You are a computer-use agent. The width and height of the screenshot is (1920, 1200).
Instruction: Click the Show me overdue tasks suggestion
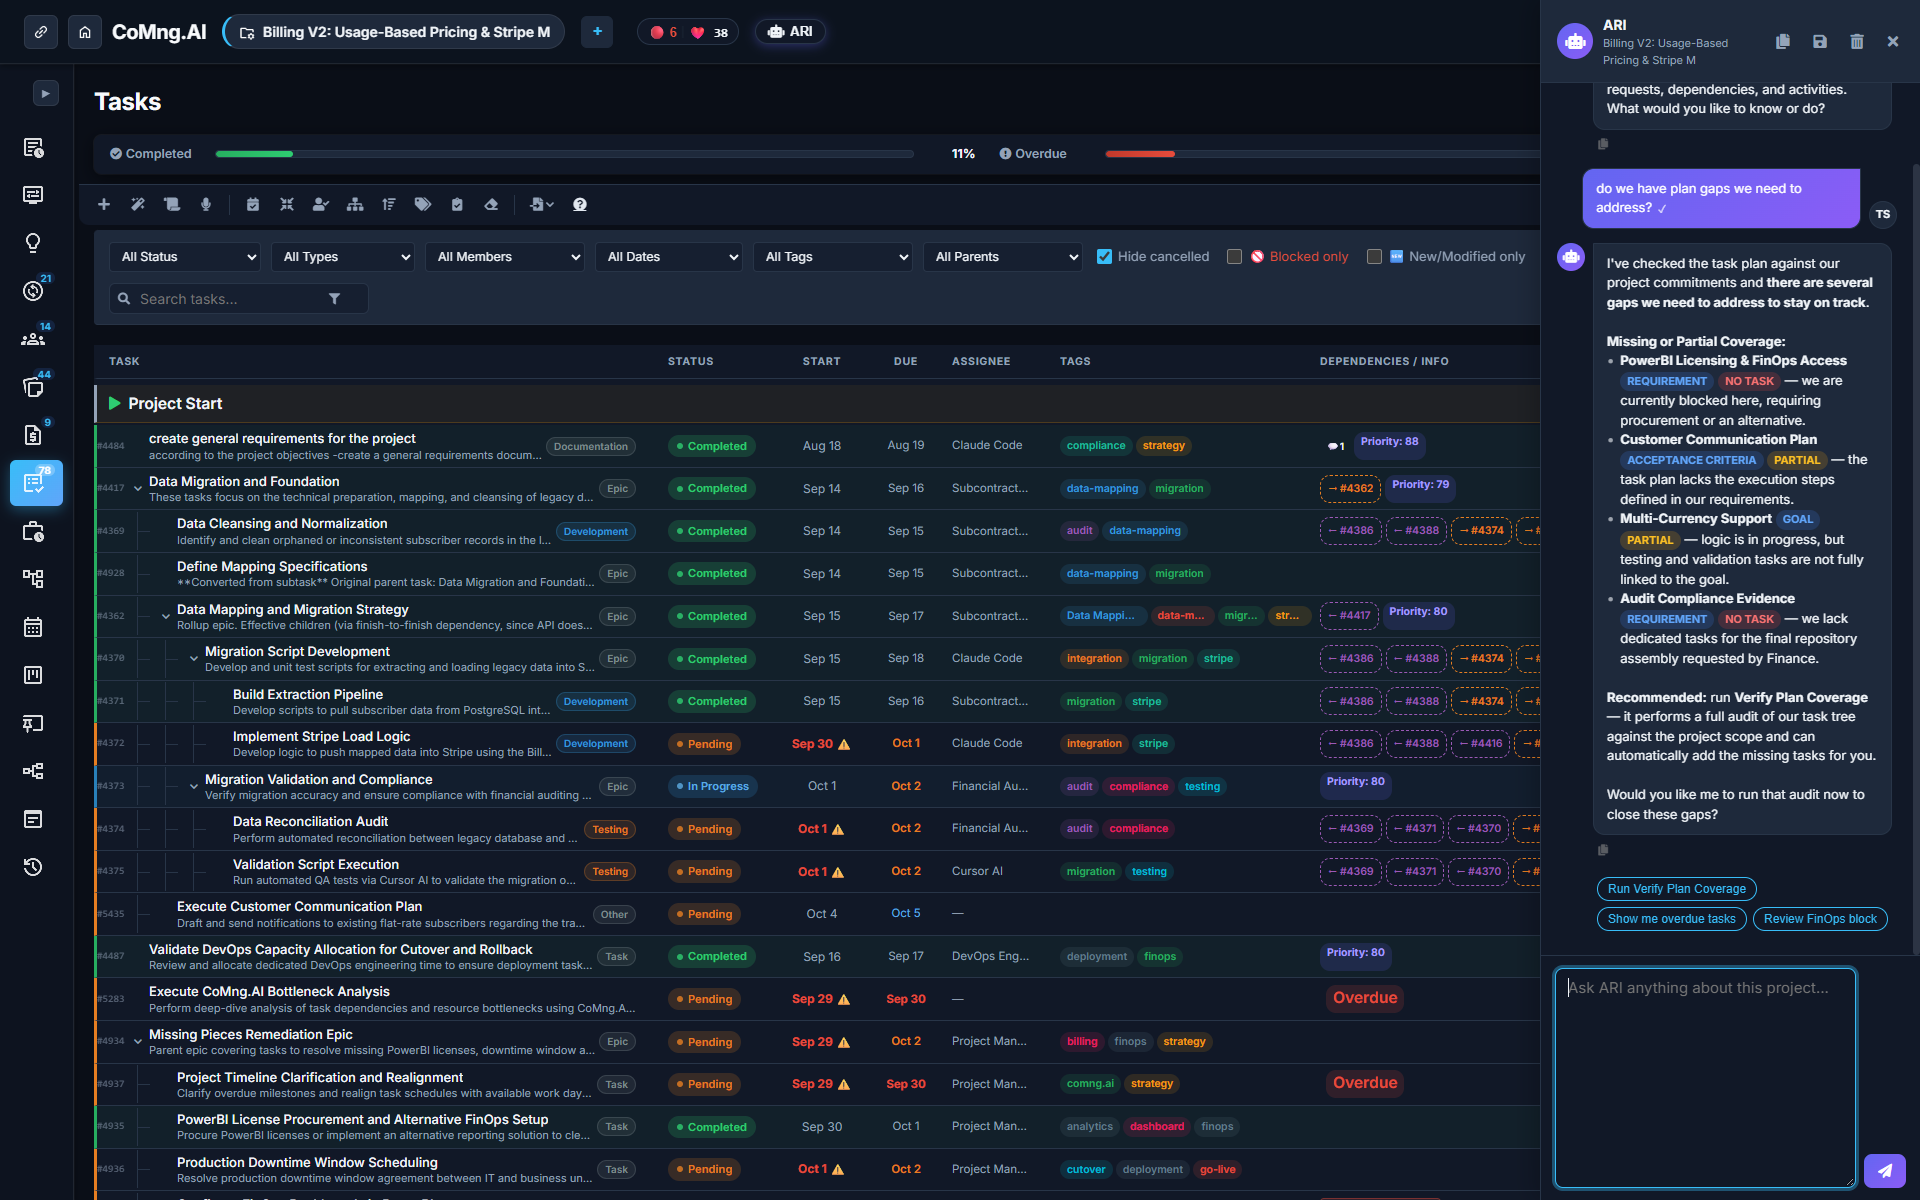pos(1671,919)
